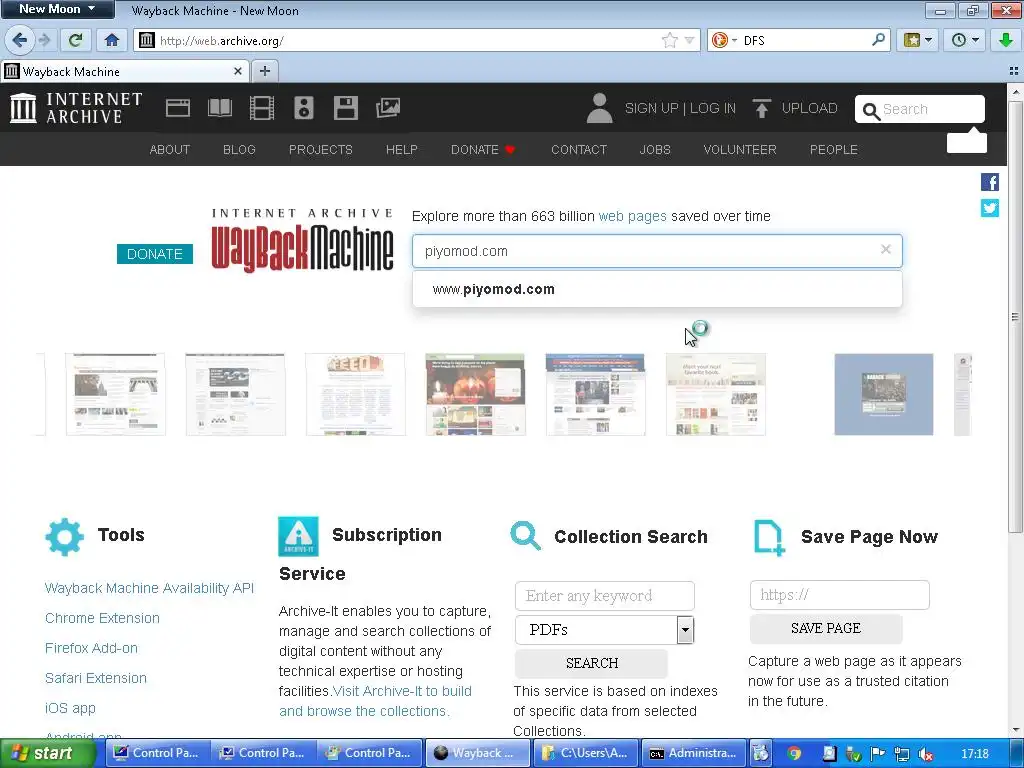Switch to C:\Users\A... taskbar window
The height and width of the screenshot is (768, 1024).
pos(586,753)
